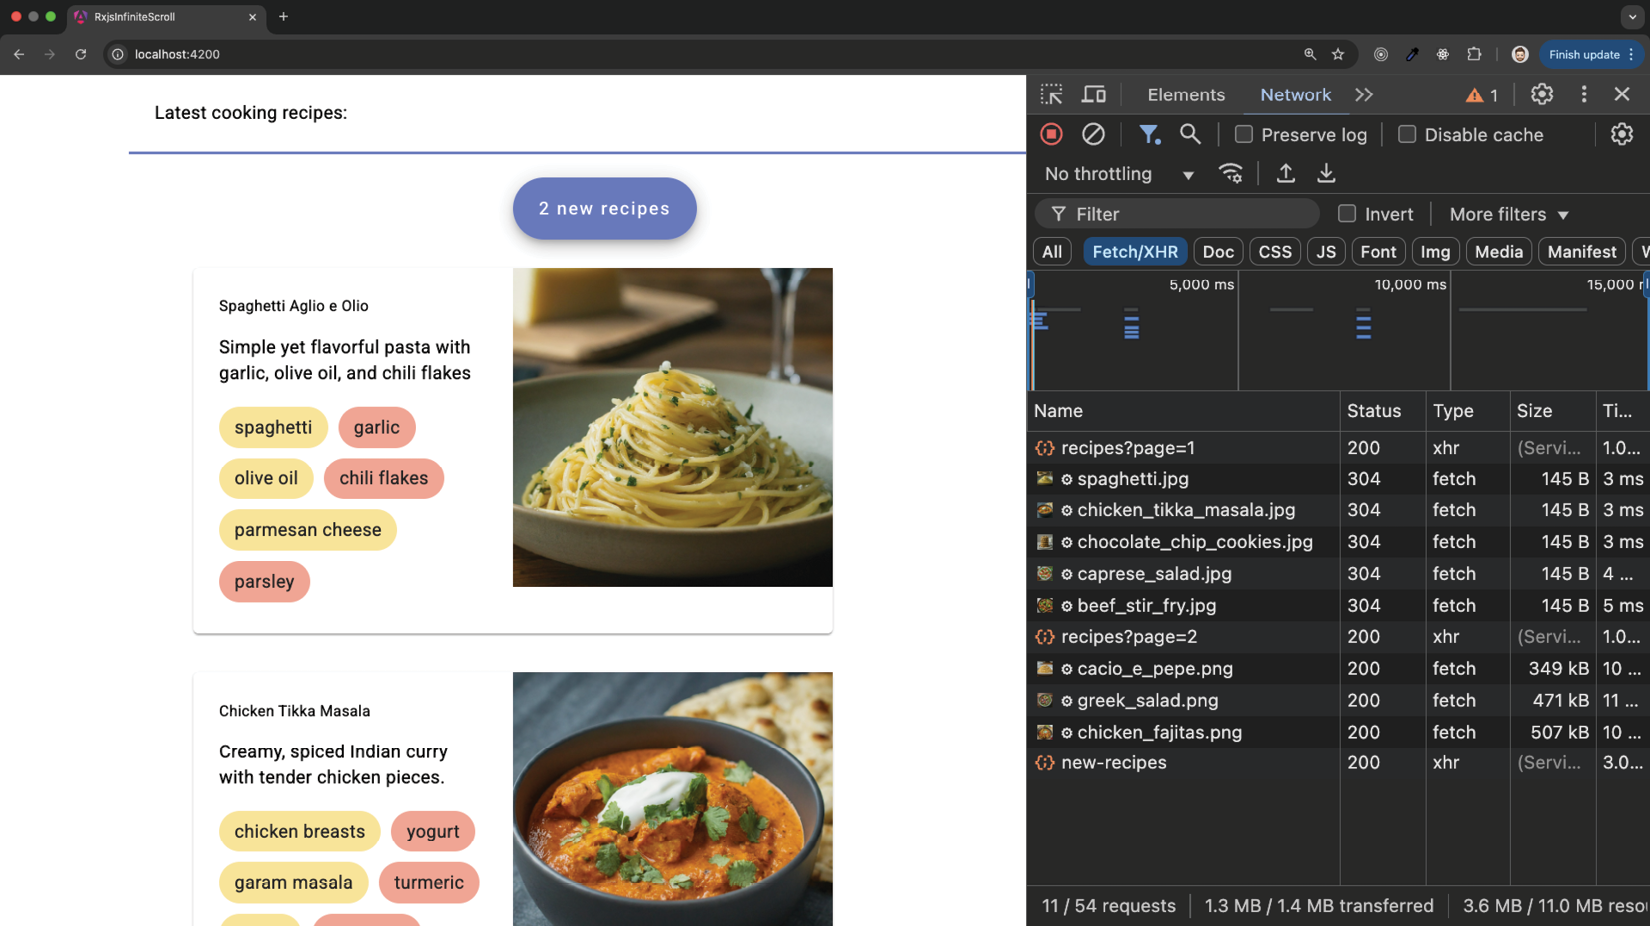Click the Finish update button

point(1589,54)
